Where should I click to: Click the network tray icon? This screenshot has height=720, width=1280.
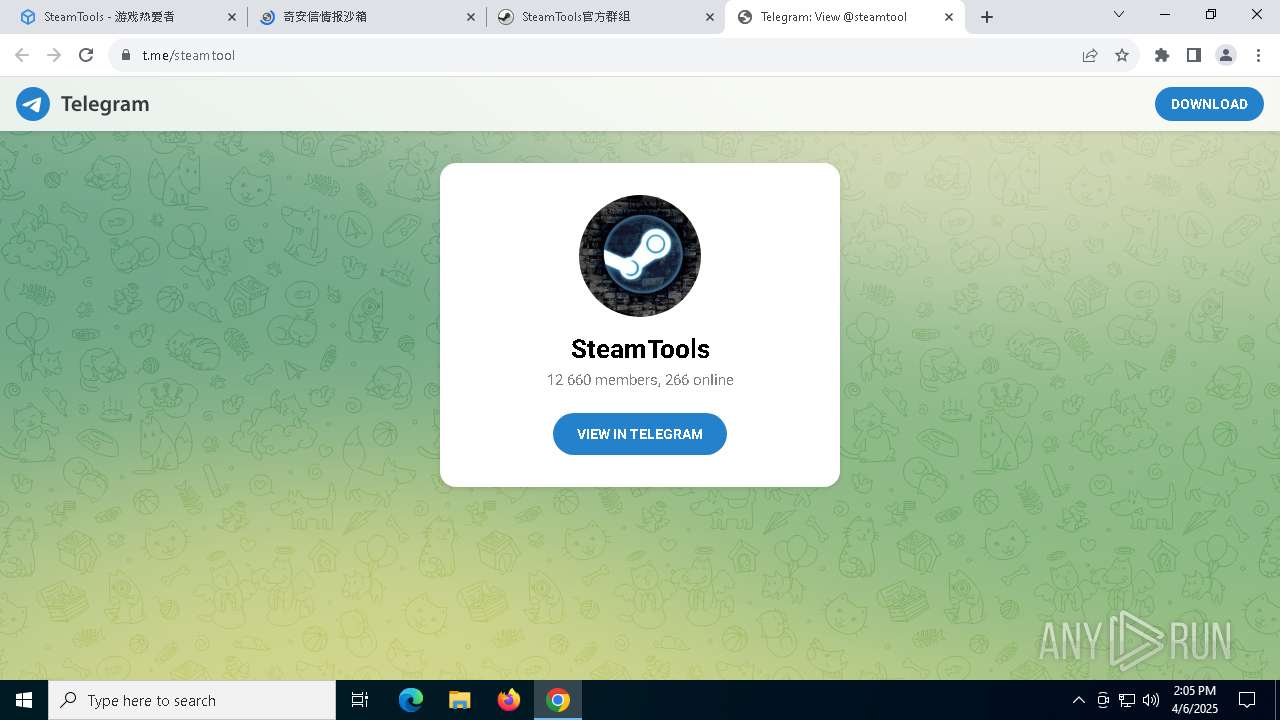pyautogui.click(x=1127, y=700)
